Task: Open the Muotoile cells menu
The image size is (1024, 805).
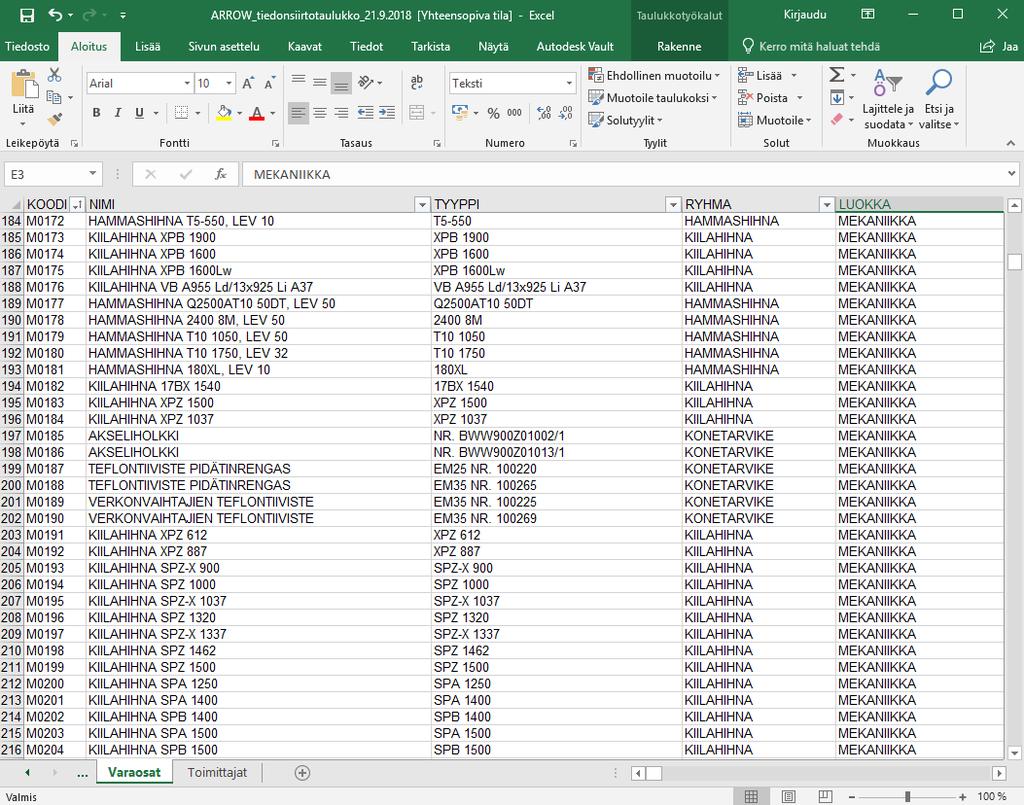Action: point(774,120)
